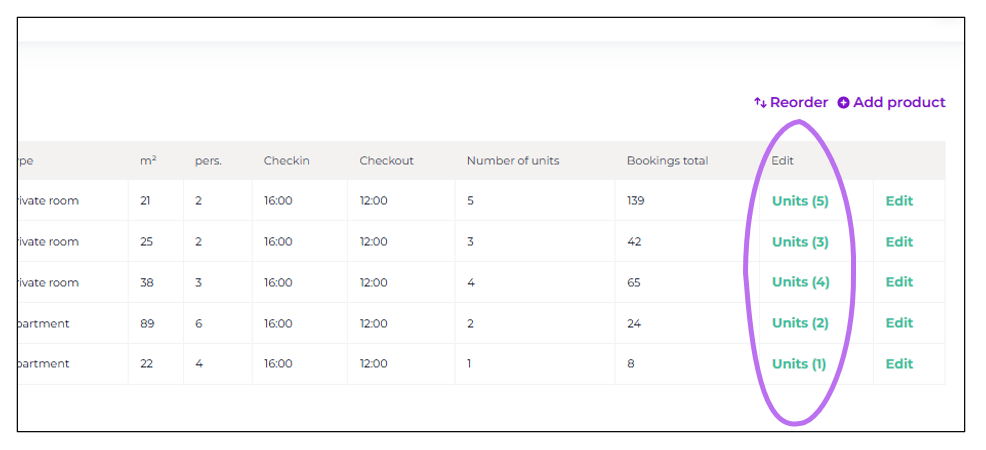Click the Checkout column header
The width and height of the screenshot is (986, 450).
click(386, 161)
